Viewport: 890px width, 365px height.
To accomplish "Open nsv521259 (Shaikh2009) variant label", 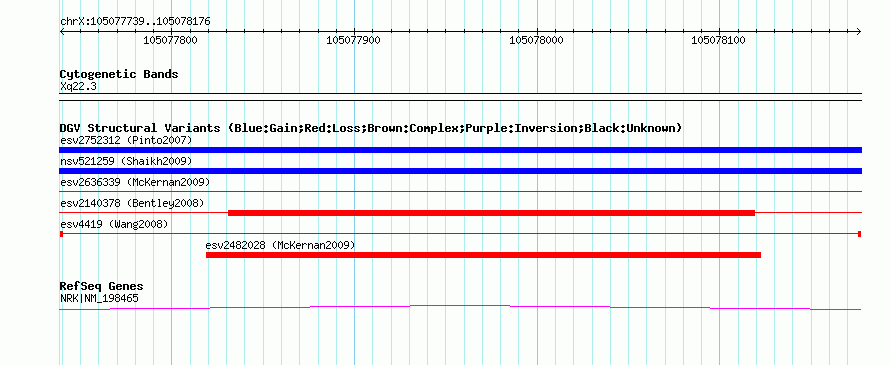I will coord(126,161).
